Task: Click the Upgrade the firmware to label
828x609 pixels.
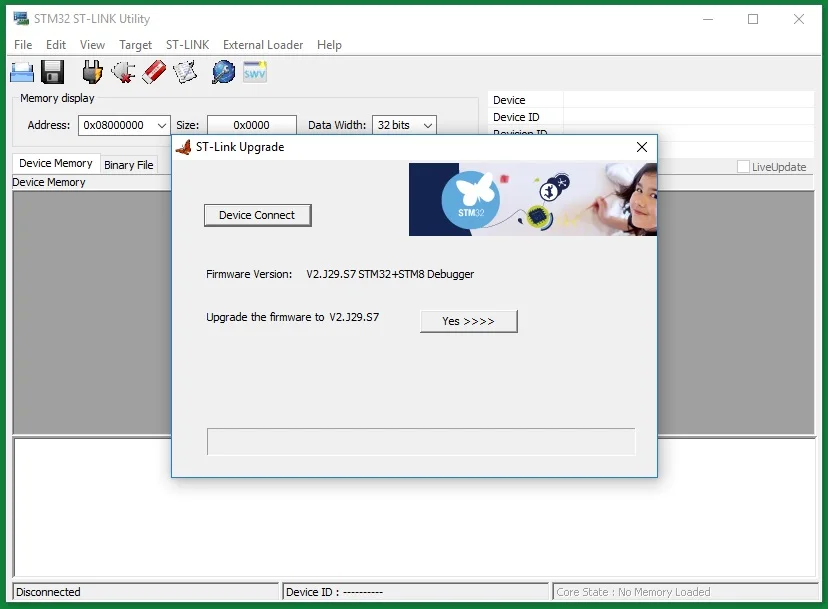Action: pos(265,317)
